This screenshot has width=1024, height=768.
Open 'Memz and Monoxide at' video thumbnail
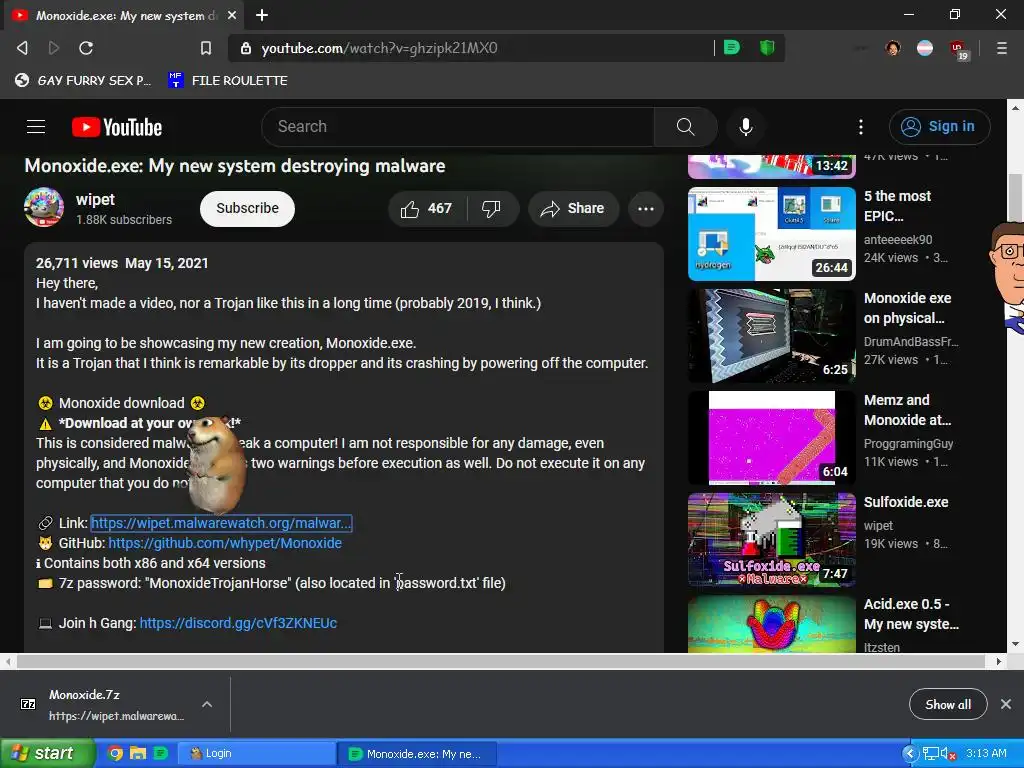click(772, 438)
